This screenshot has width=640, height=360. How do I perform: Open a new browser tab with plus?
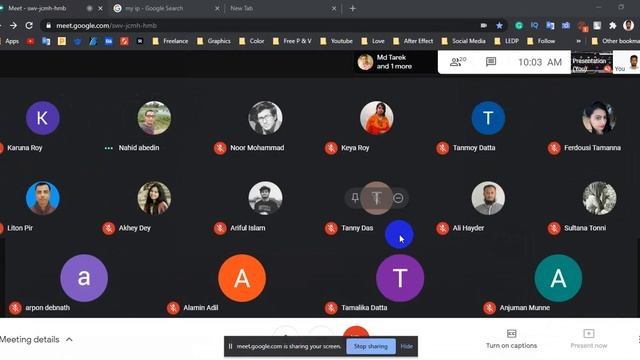pyautogui.click(x=353, y=8)
